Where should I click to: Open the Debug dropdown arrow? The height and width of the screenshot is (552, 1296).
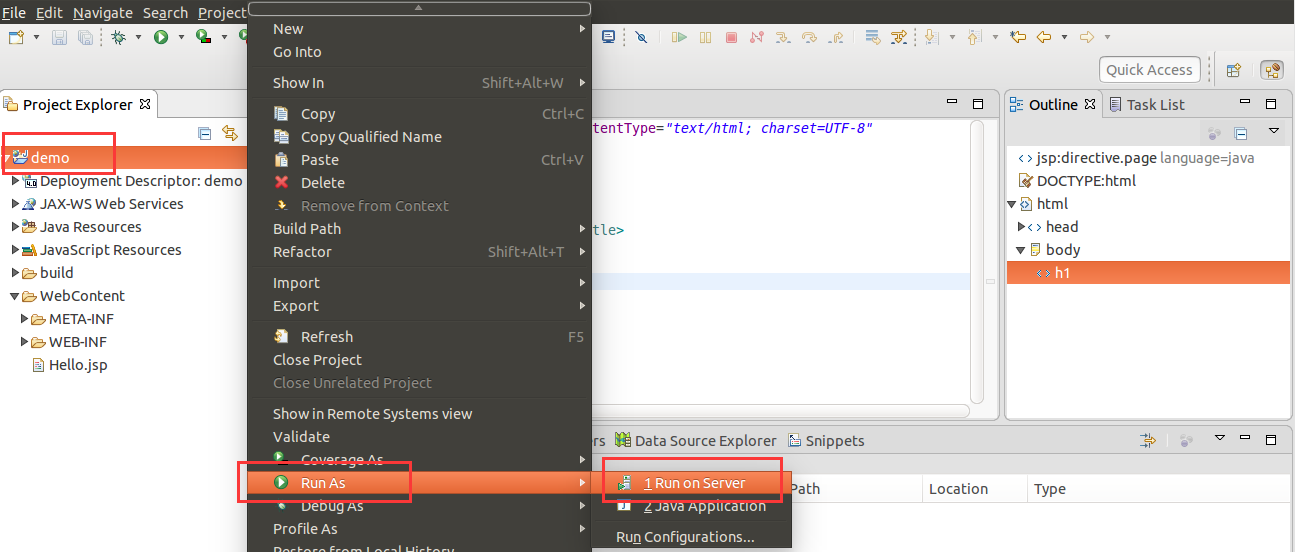[x=138, y=37]
